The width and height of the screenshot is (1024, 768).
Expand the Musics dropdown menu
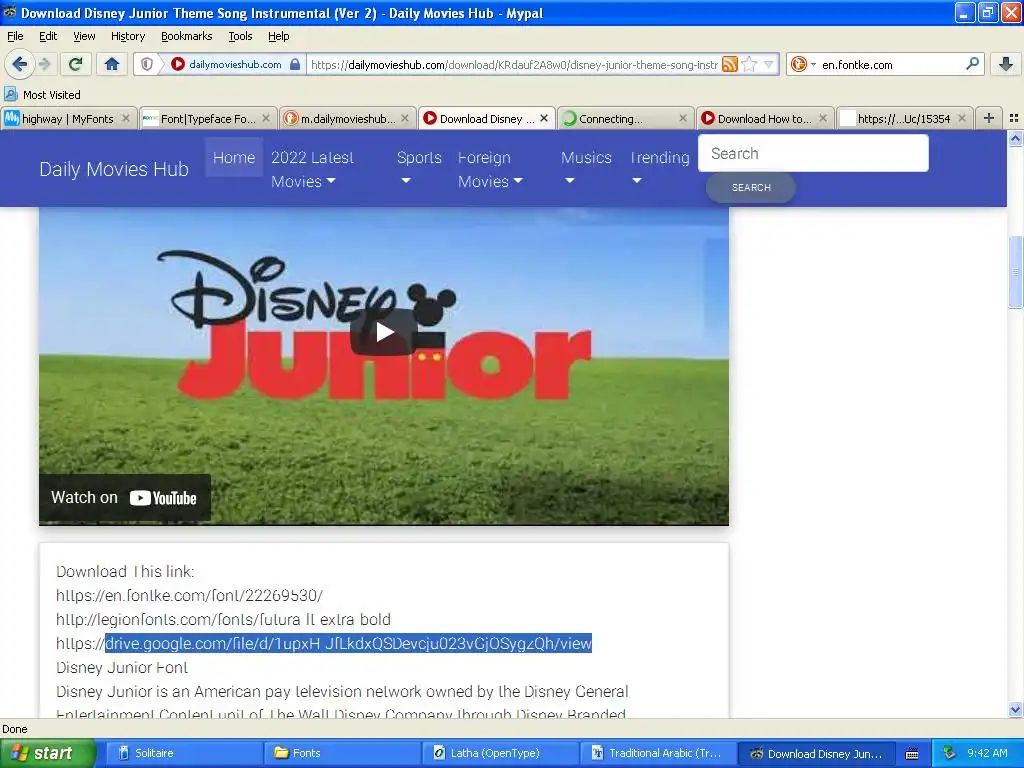click(x=586, y=168)
